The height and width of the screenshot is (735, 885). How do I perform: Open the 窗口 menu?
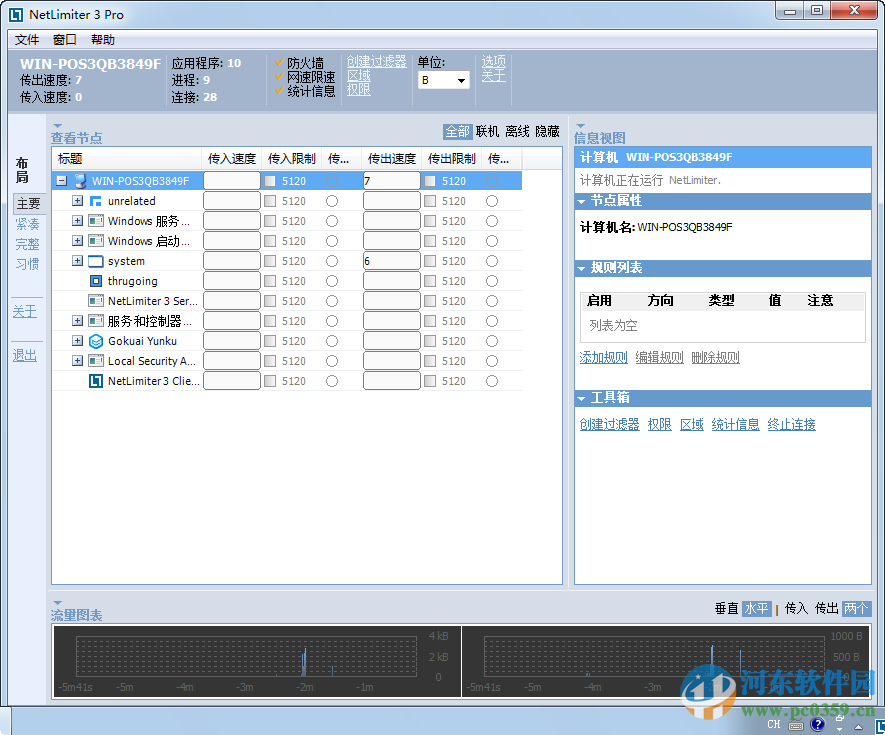pos(63,39)
